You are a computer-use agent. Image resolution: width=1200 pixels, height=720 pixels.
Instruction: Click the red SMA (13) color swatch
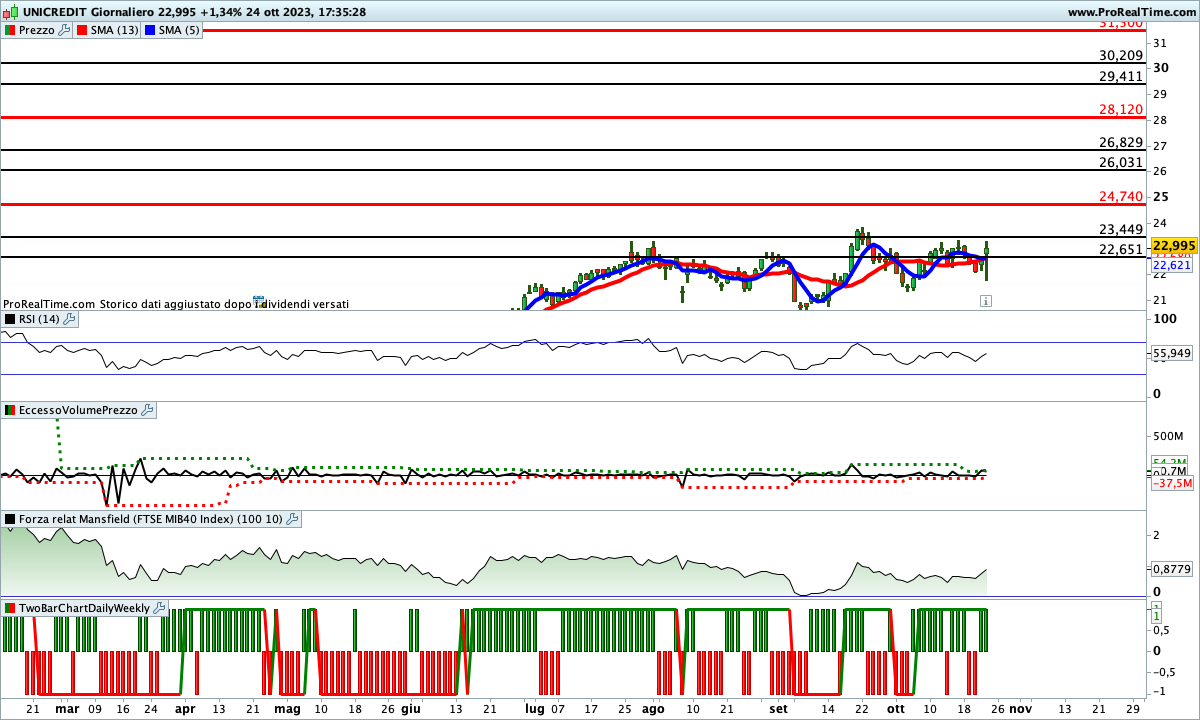click(x=81, y=30)
